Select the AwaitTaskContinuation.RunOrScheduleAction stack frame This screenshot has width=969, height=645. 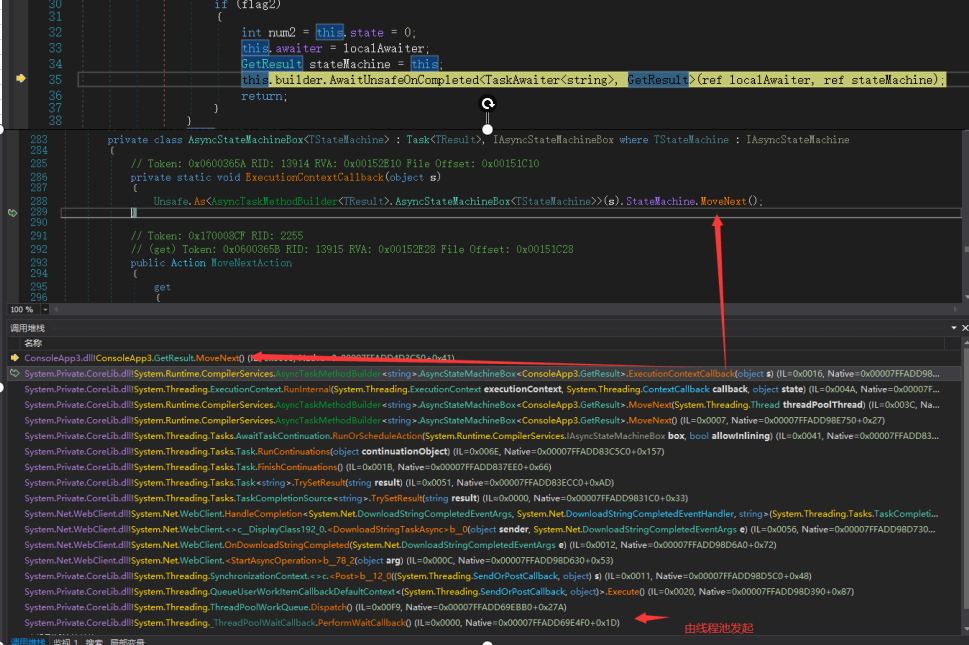(x=482, y=436)
